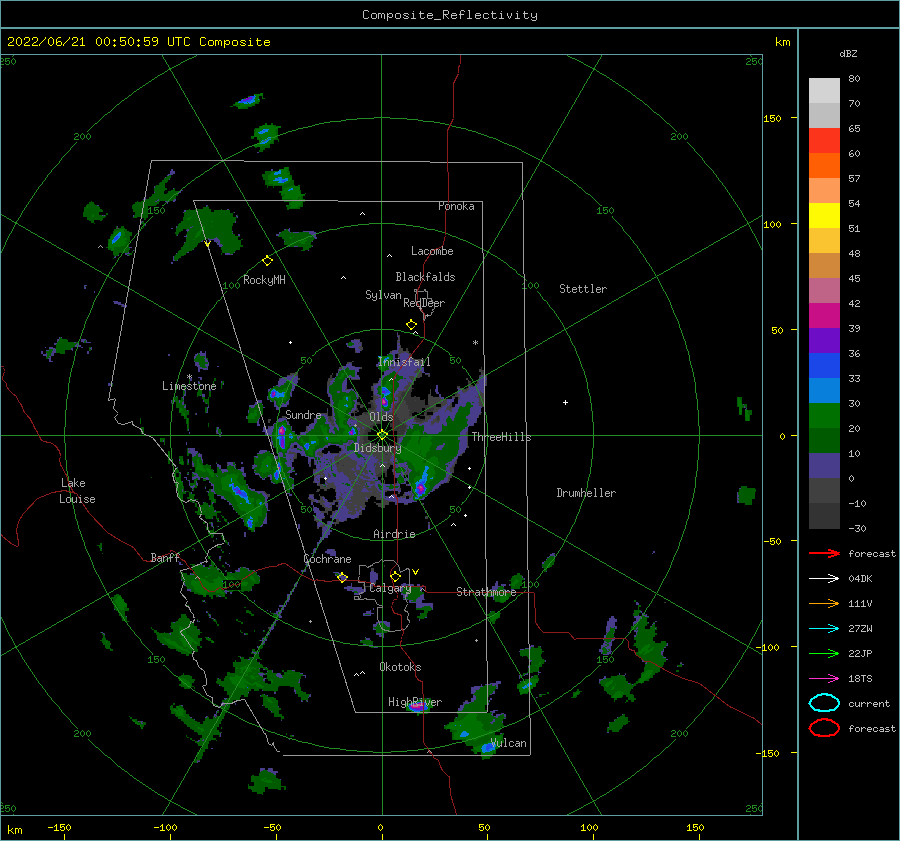Screen dimensions: 900x841
Task: Click the Cochrane label
Action: [x=327, y=559]
